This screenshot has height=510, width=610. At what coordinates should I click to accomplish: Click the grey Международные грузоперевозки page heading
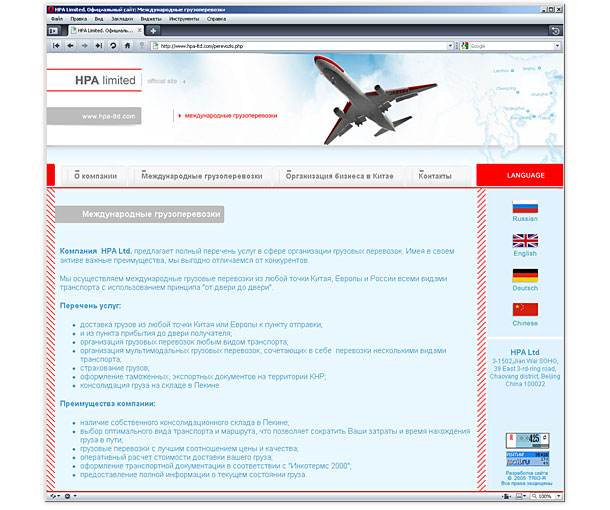140,214
